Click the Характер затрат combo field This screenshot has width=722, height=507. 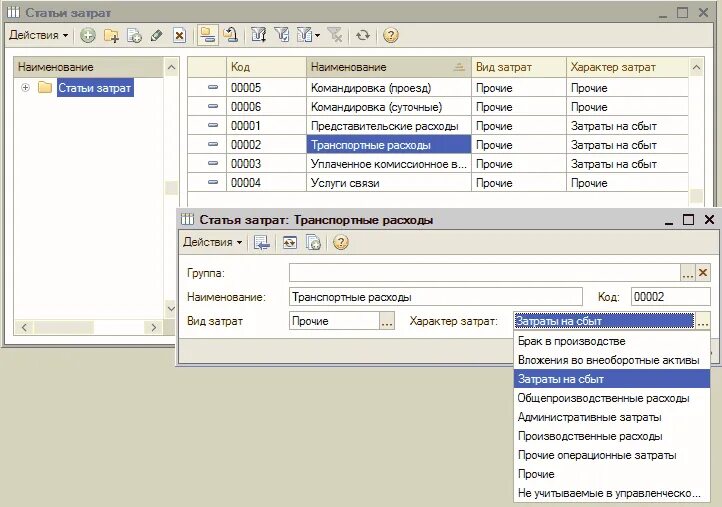604,321
